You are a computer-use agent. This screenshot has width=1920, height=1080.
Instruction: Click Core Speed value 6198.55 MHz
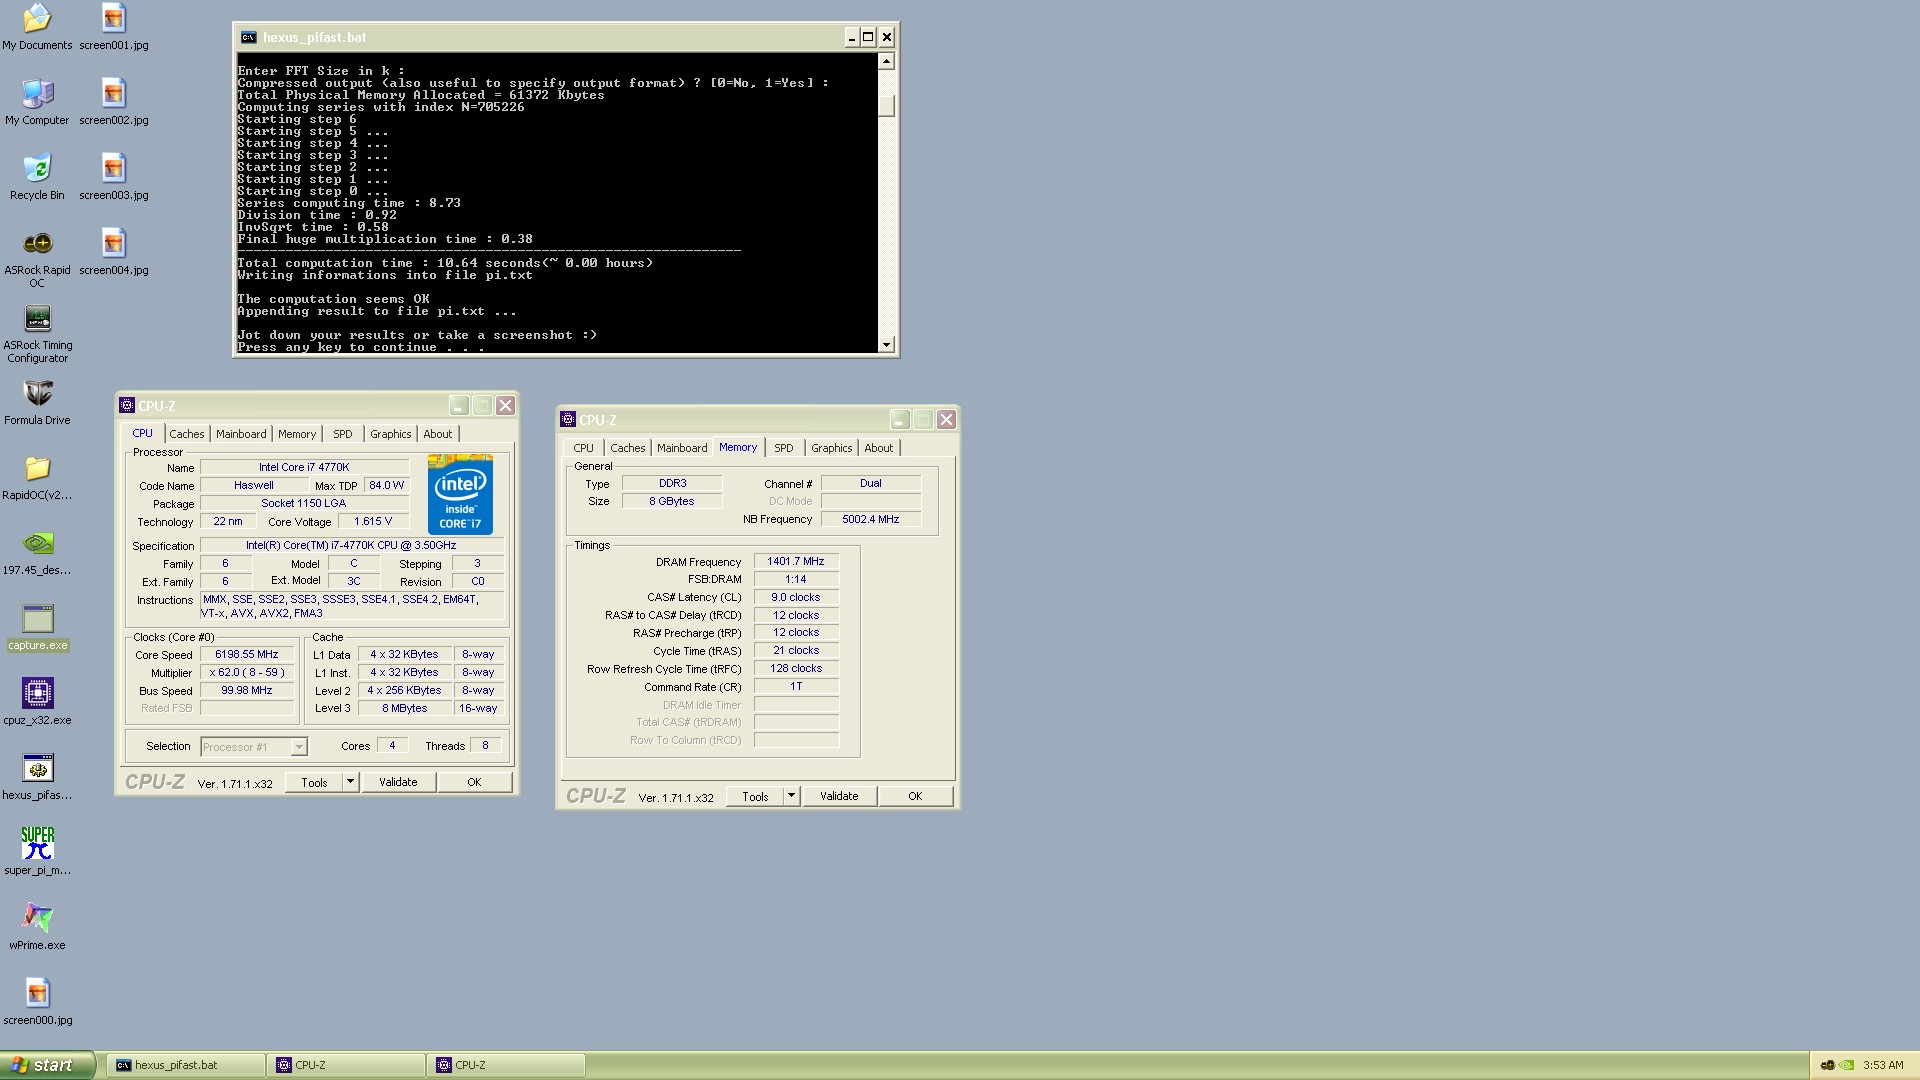pyautogui.click(x=247, y=654)
